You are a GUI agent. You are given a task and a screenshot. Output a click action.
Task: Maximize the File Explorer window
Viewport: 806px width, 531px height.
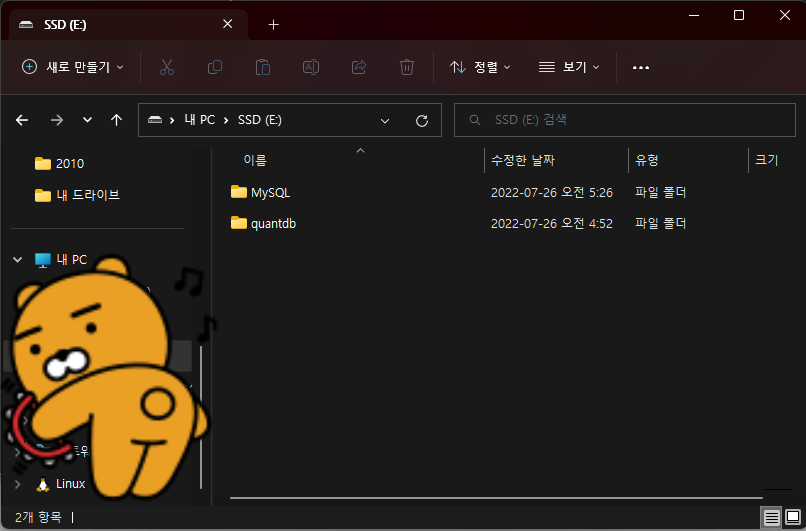click(x=739, y=15)
